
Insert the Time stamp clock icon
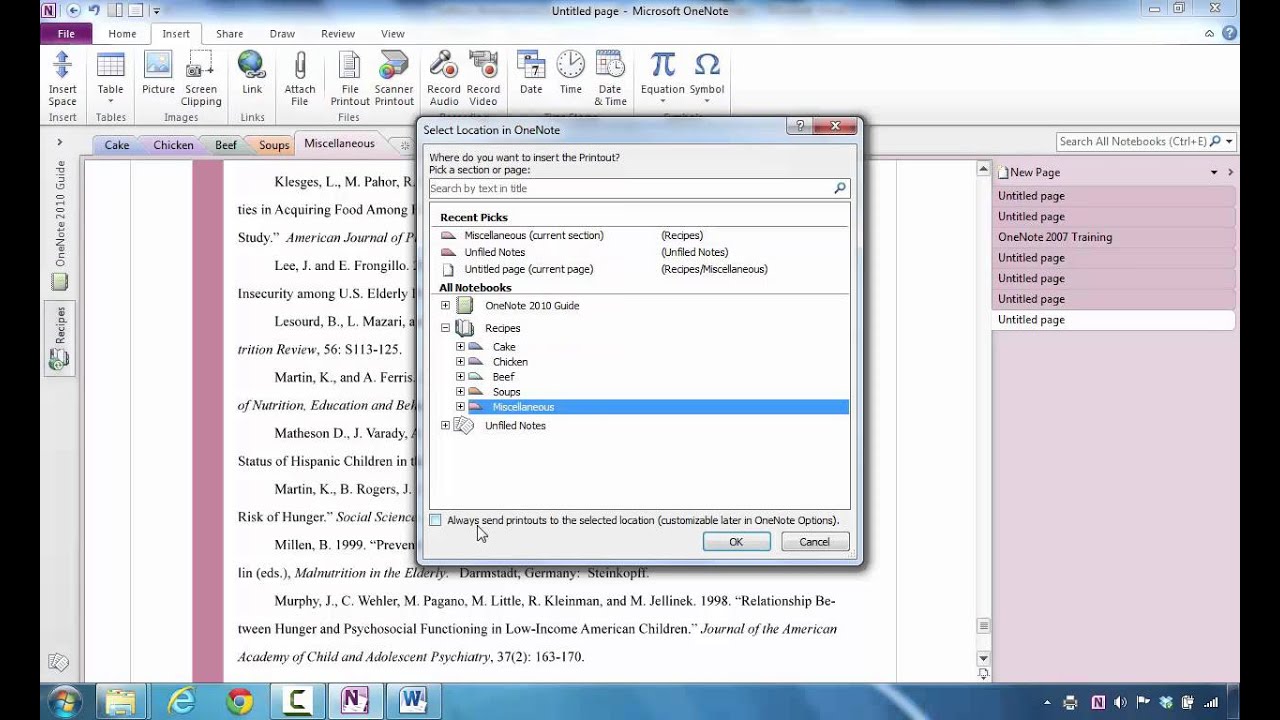pyautogui.click(x=571, y=66)
